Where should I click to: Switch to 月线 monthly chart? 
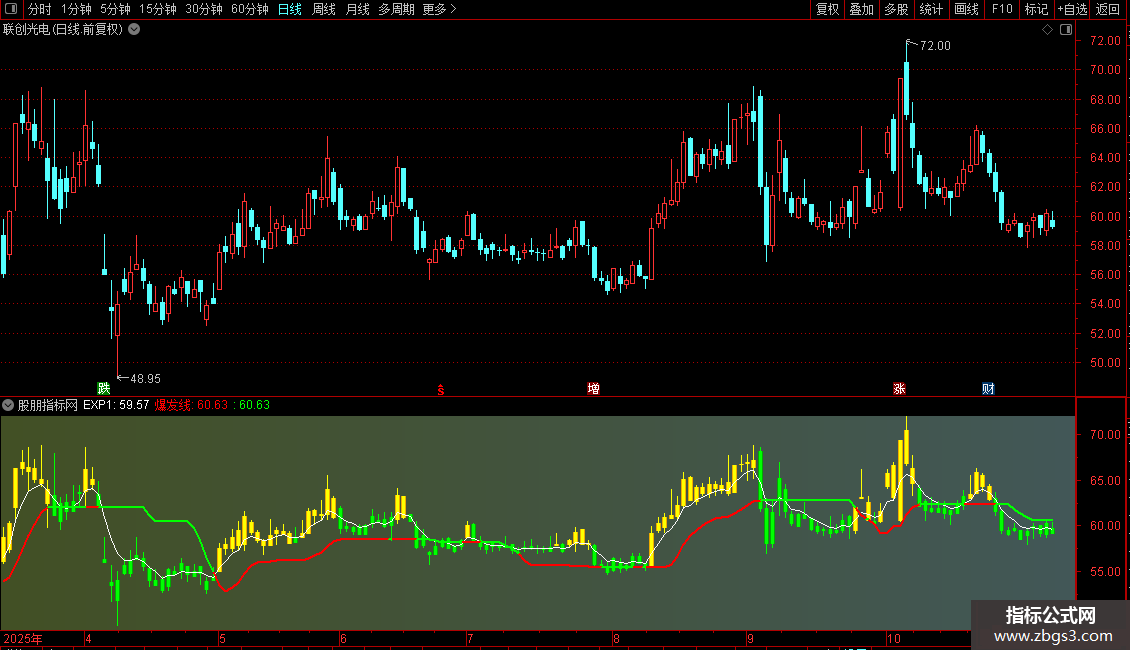tap(357, 9)
